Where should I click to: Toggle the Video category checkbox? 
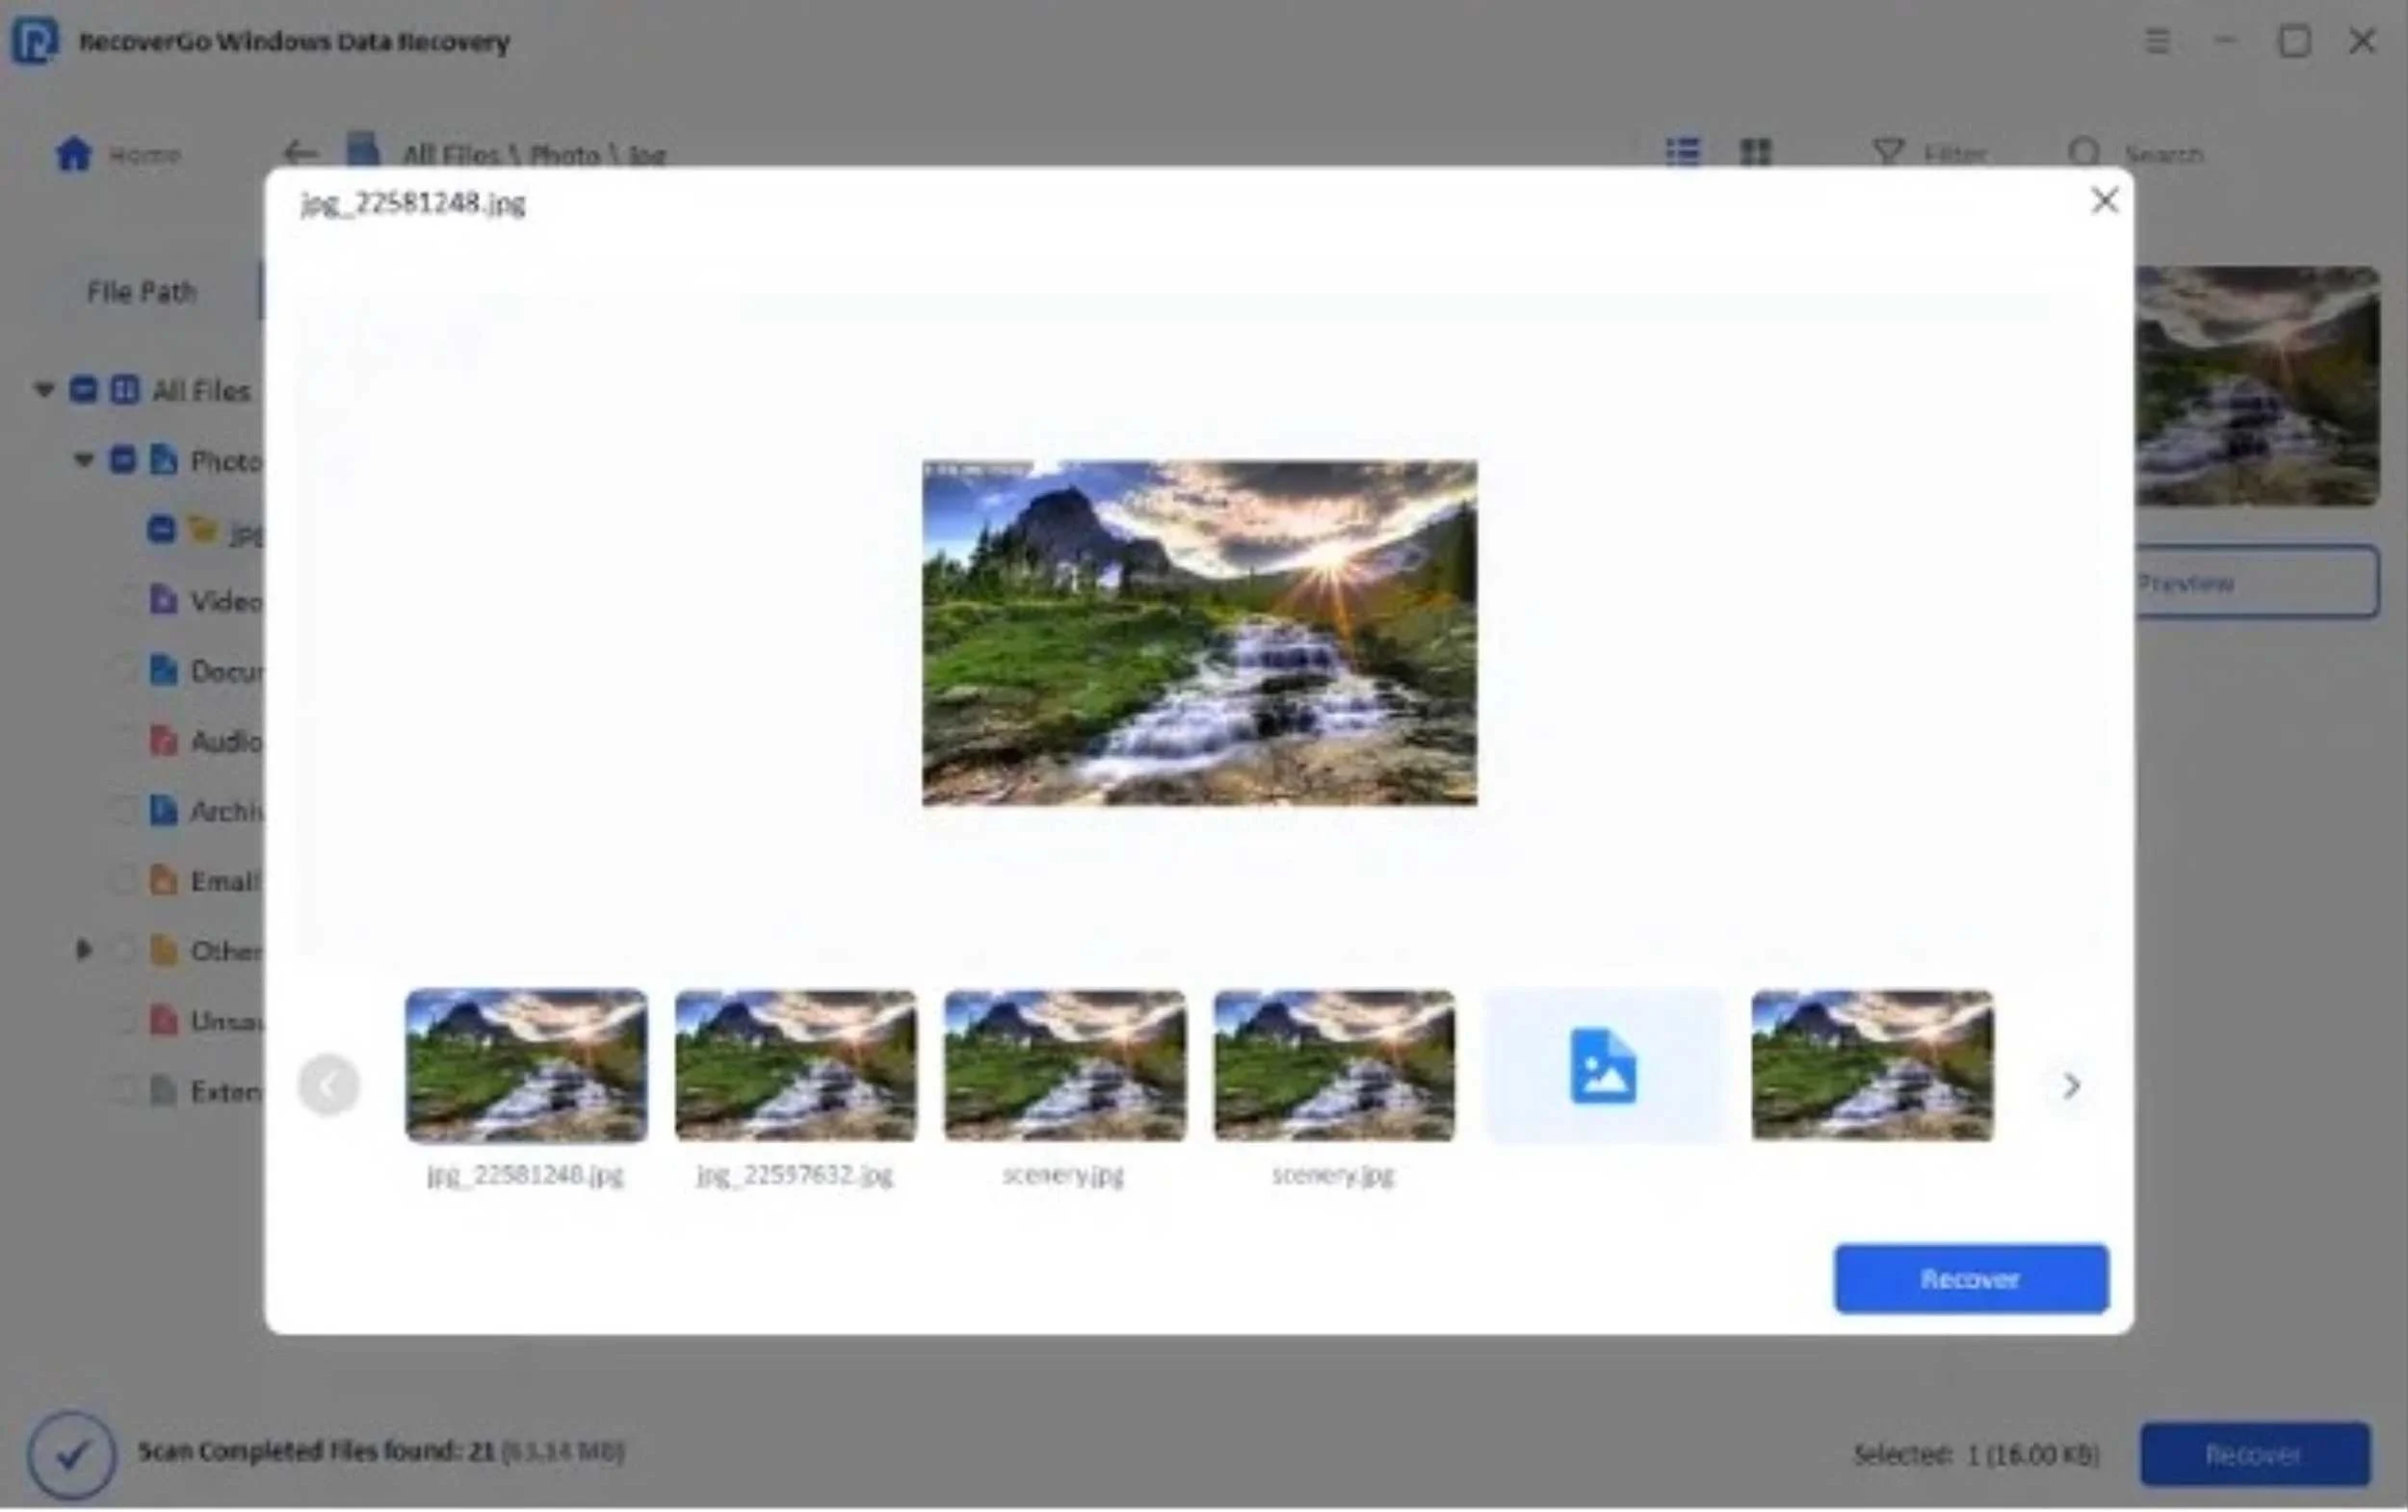[123, 600]
